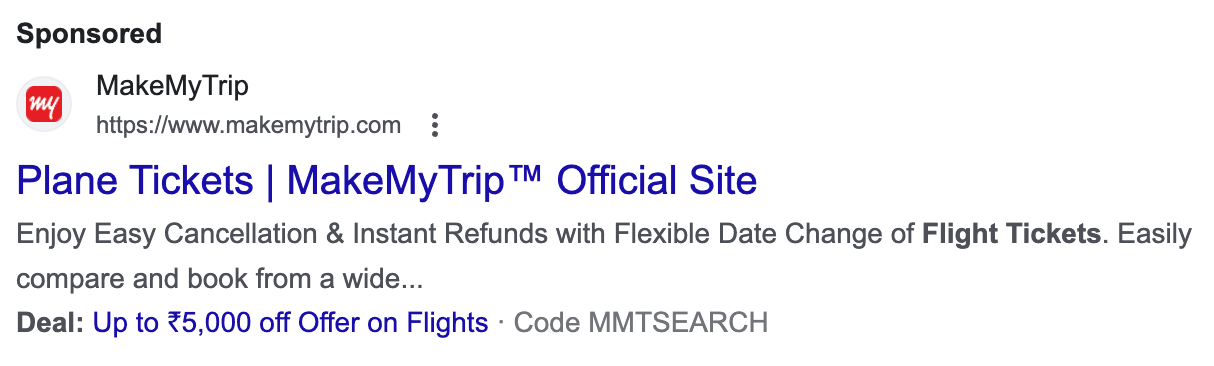
Task: Open the three-dot ad options menu
Action: pos(434,126)
